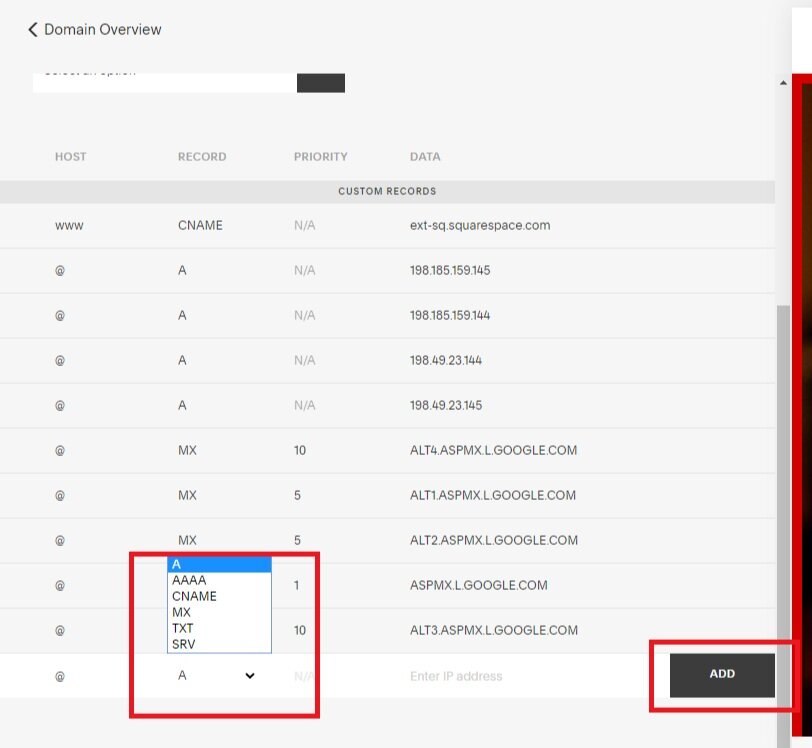Image resolution: width=812 pixels, height=748 pixels.
Task: Click the CUSTOM RECORDS section header
Action: (387, 191)
